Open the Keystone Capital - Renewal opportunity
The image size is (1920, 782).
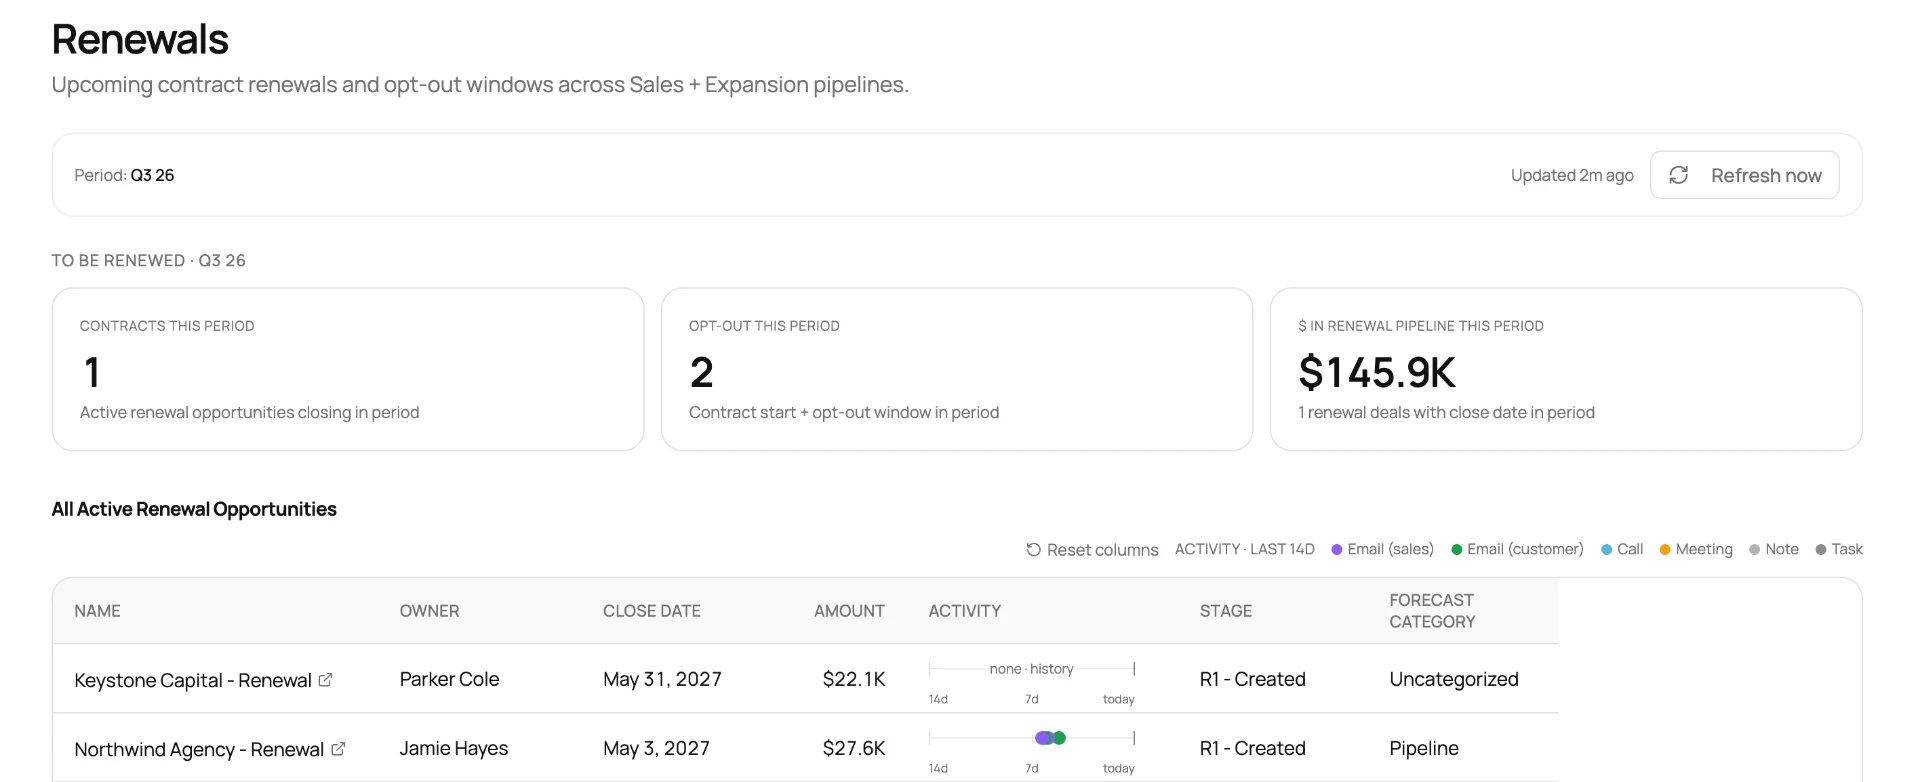coord(193,680)
